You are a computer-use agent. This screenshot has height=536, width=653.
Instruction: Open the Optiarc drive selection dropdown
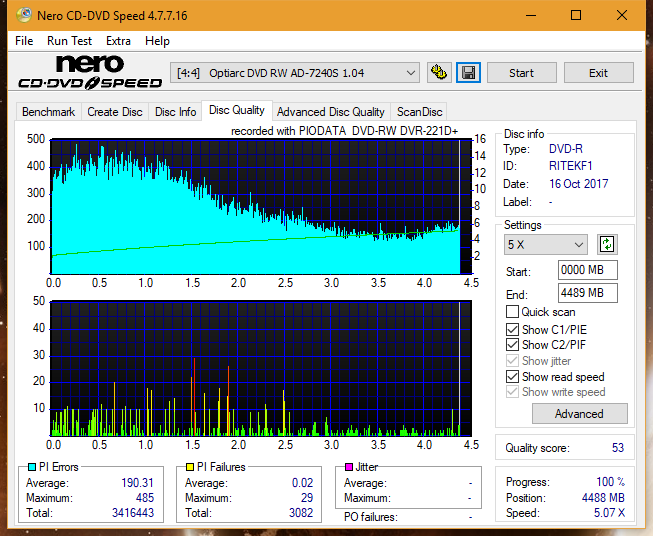(295, 73)
